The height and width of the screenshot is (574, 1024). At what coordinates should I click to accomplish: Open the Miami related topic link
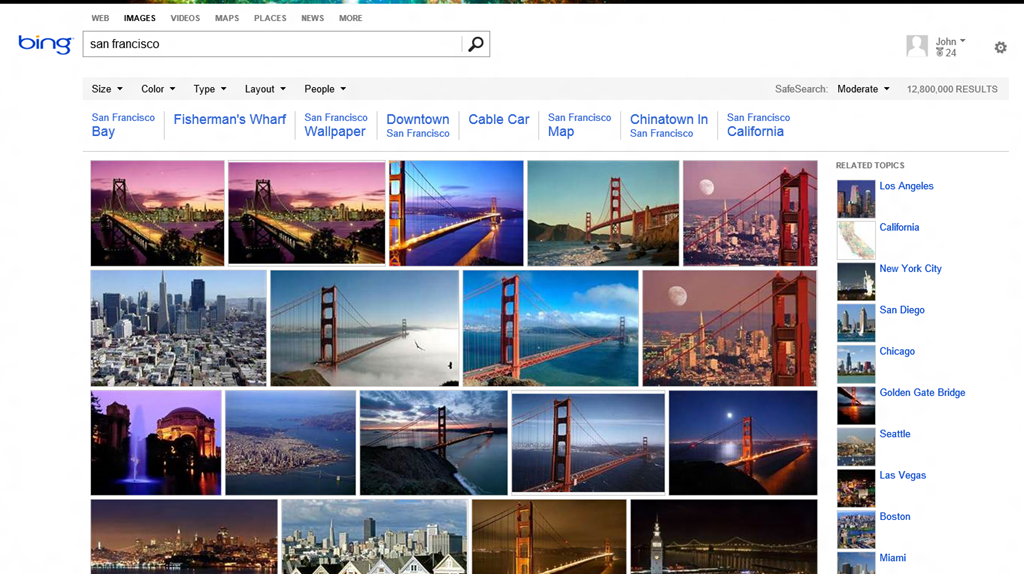[892, 558]
